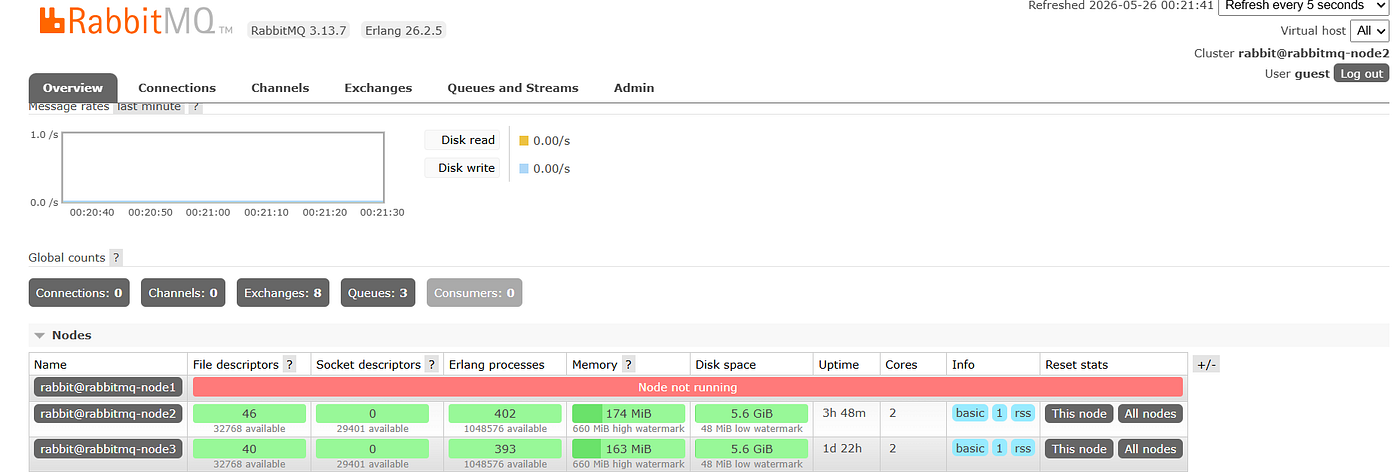
Task: Click node3 file descriptors value 40
Action: pos(249,449)
